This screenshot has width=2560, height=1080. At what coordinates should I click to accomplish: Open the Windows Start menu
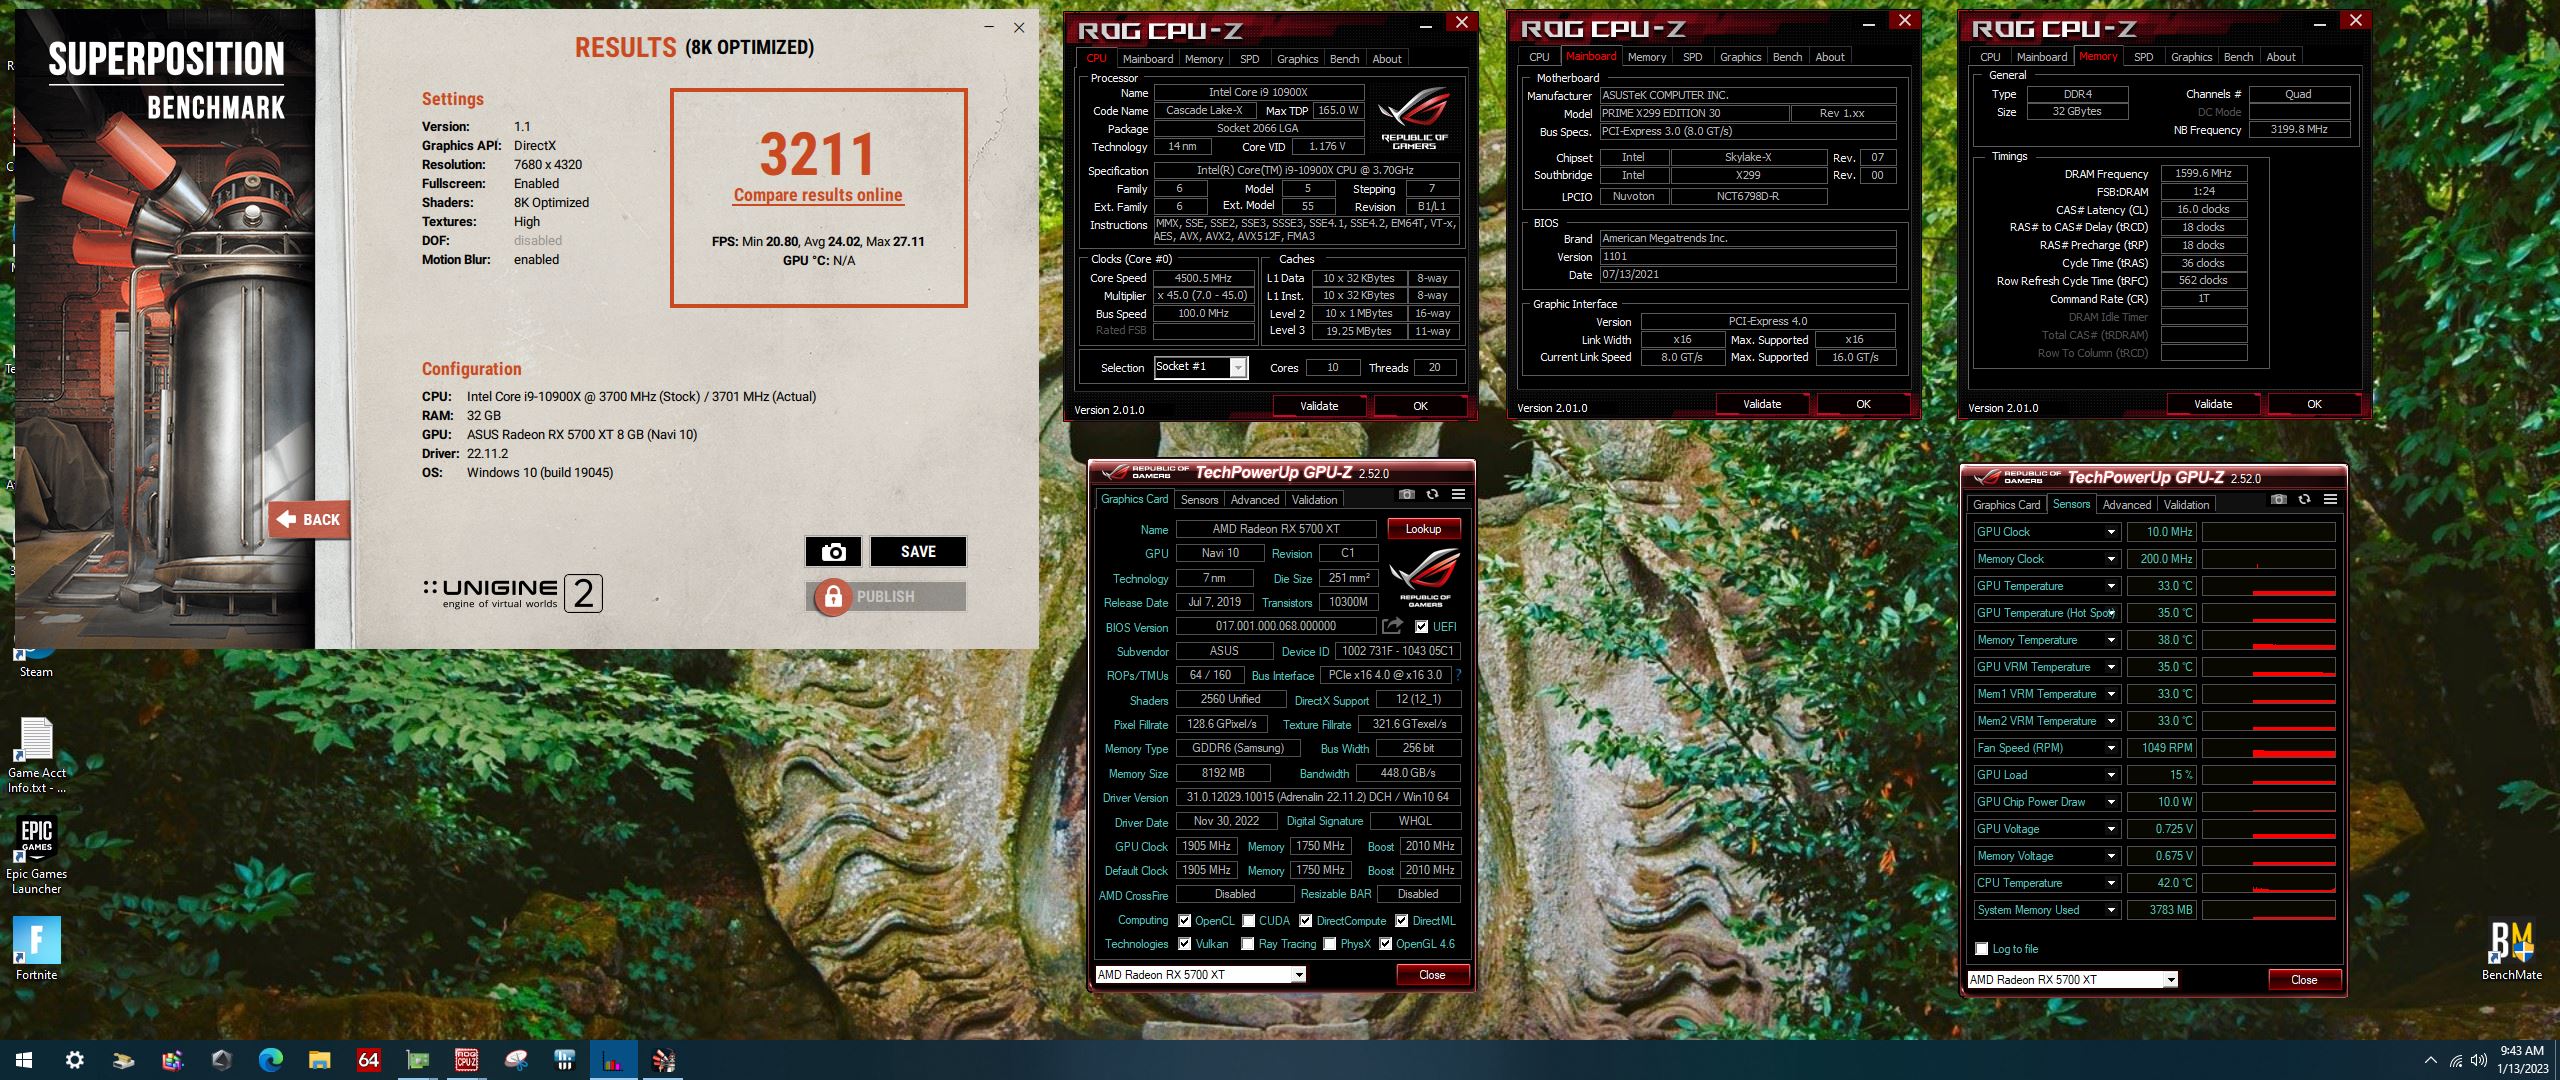(24, 1060)
